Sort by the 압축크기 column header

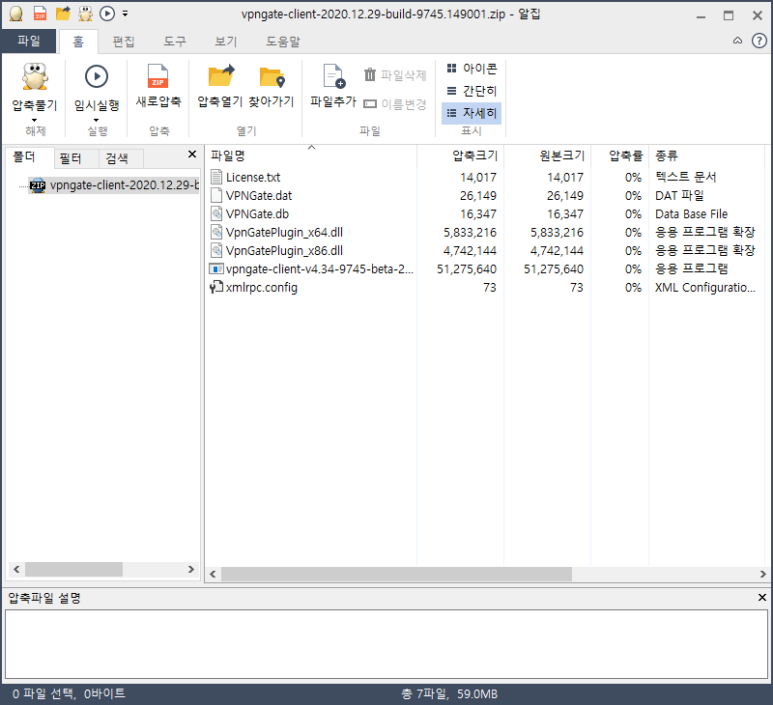(x=460, y=156)
